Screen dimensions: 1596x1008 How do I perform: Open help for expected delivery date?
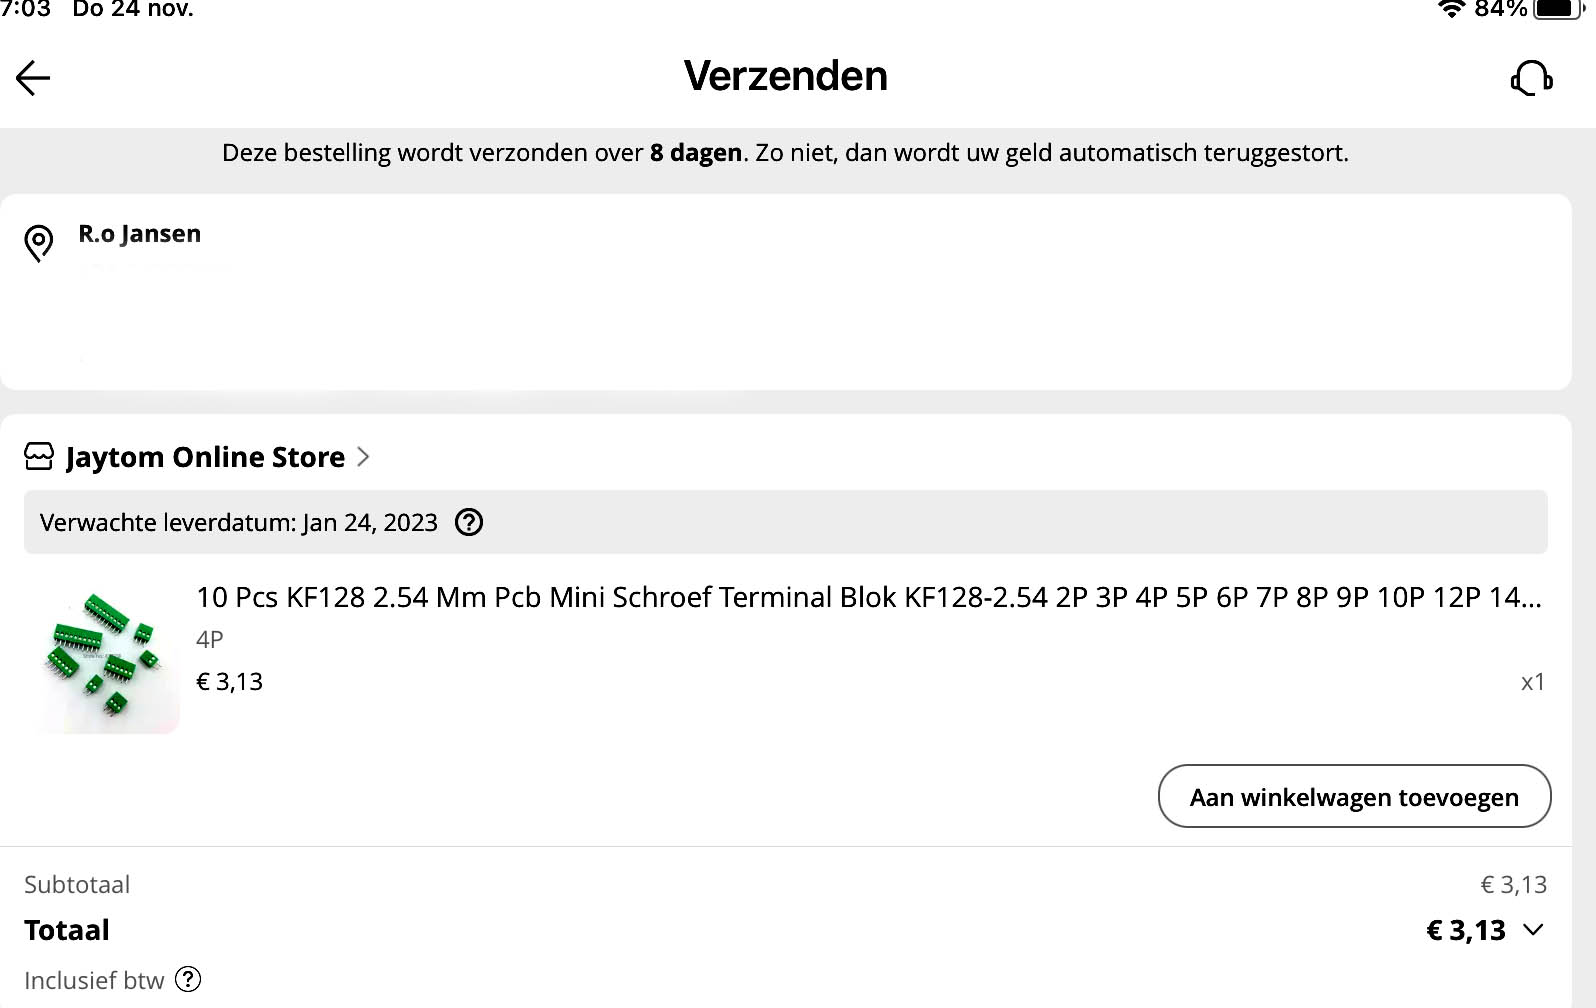coord(469,522)
